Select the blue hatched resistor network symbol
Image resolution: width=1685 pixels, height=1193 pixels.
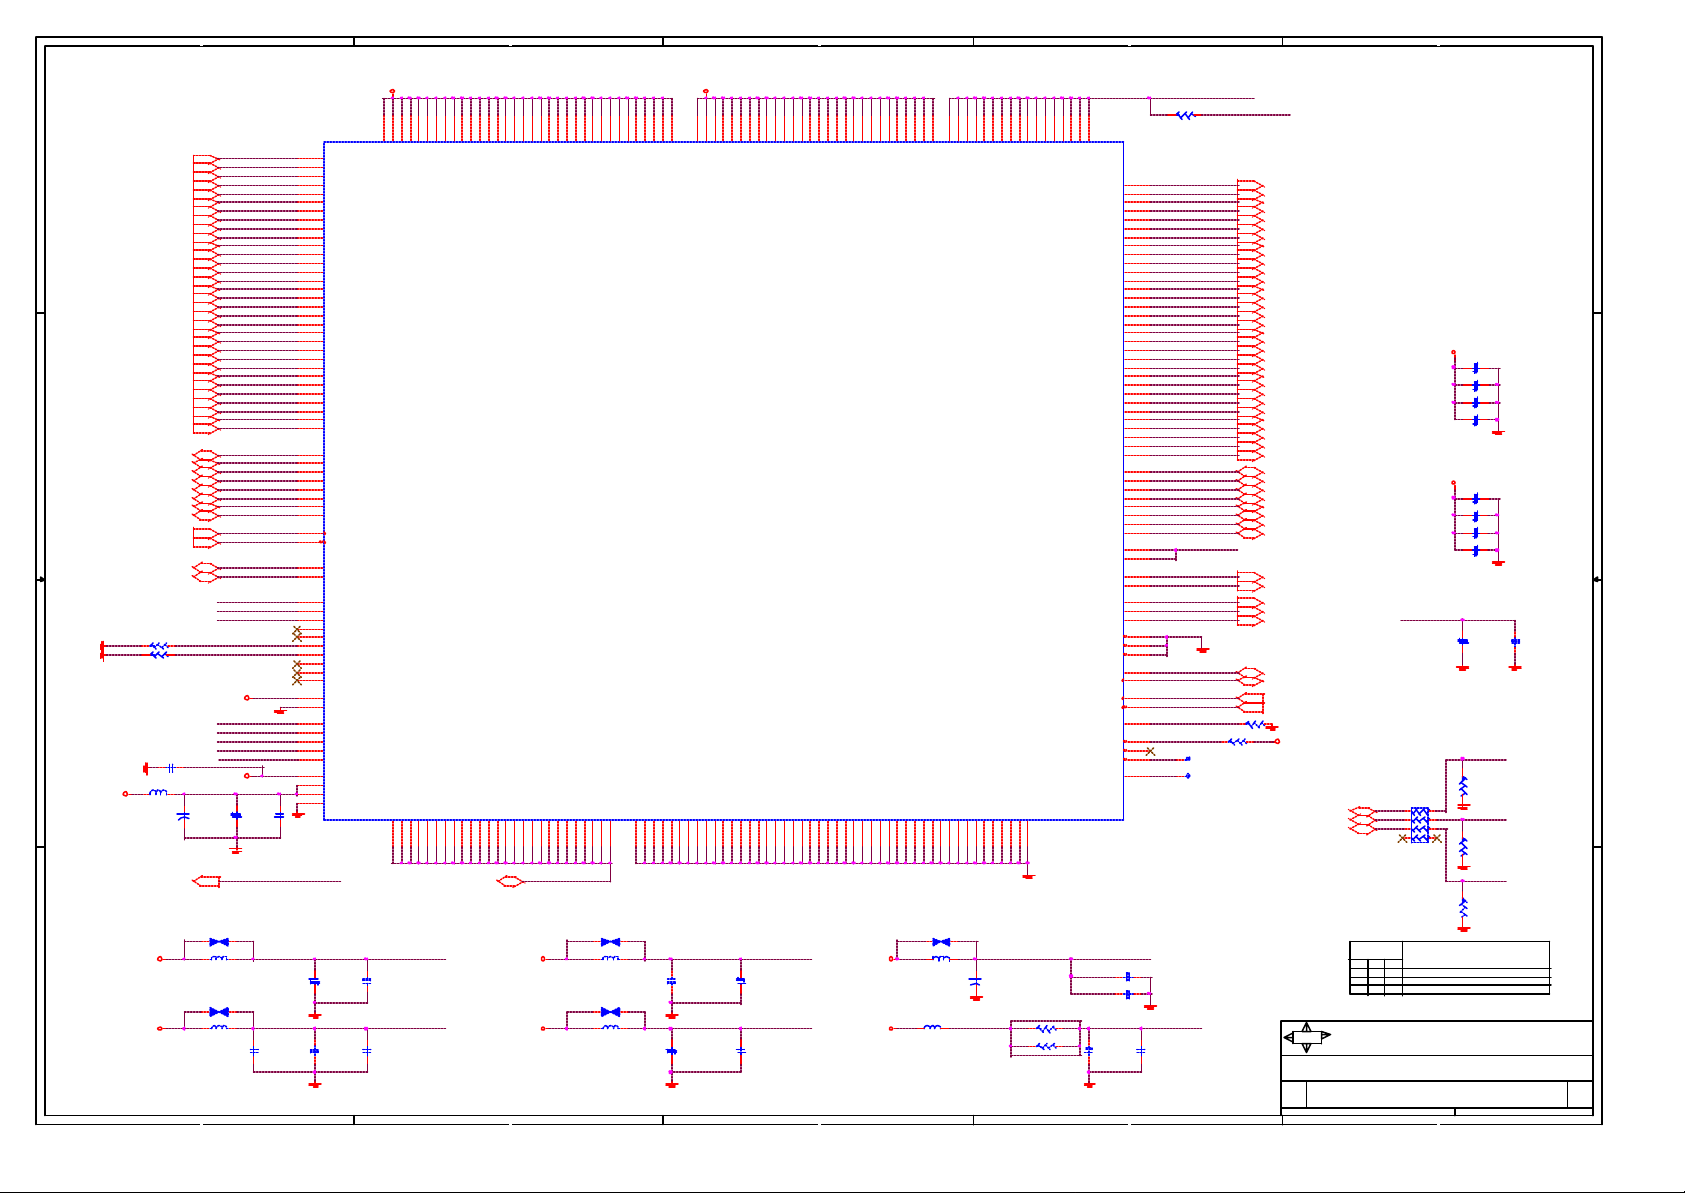point(1420,825)
